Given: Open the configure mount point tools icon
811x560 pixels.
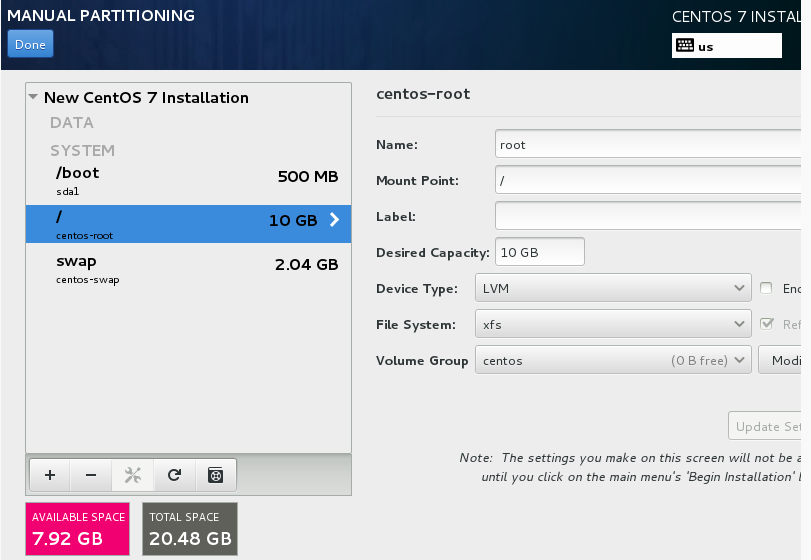Looking at the screenshot, I should pos(132,475).
